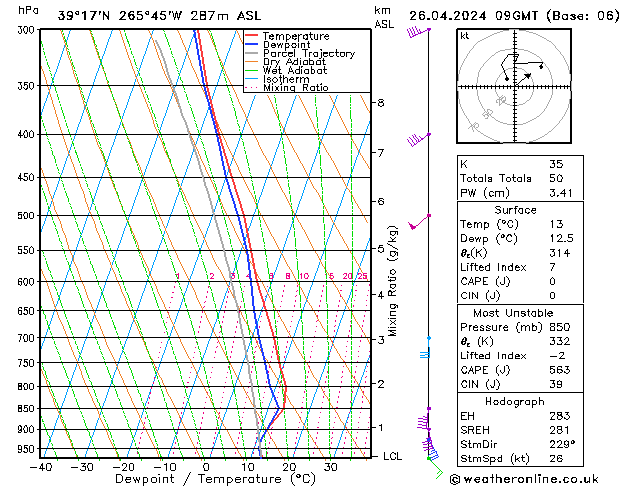Click the Hodograph table heading
Screen dimensions: 629x486
(x=514, y=400)
